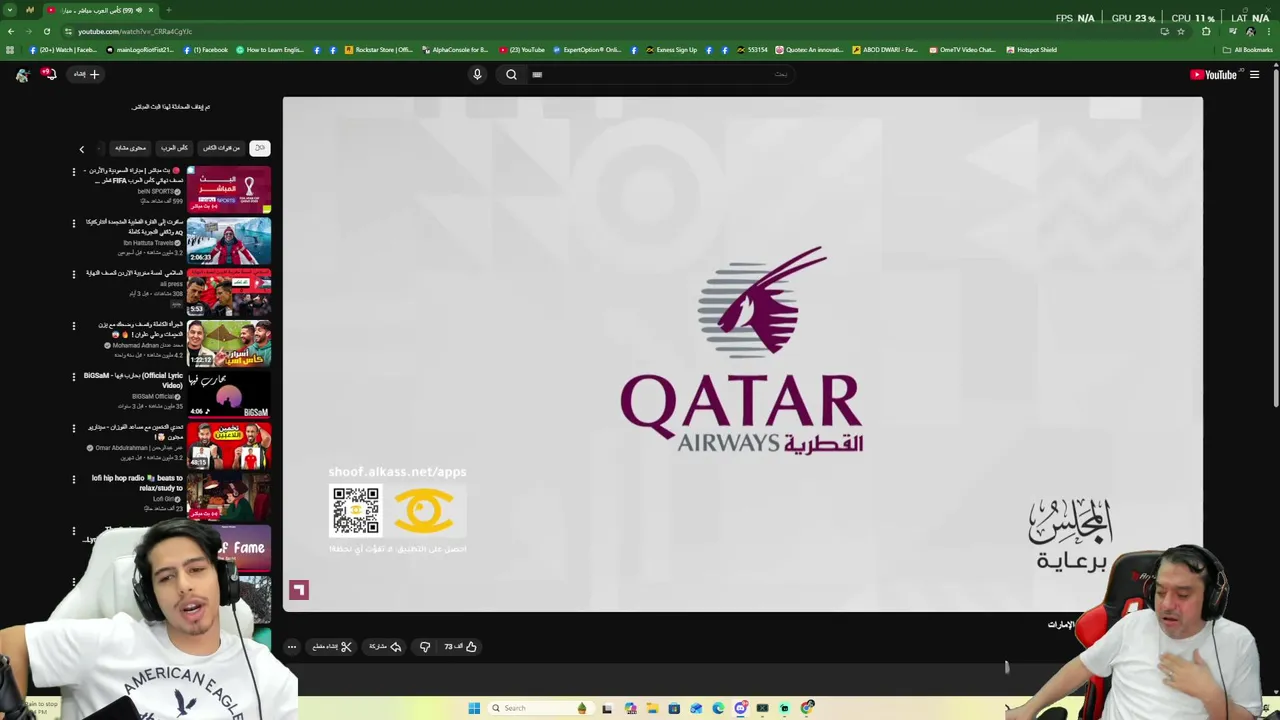The height and width of the screenshot is (720, 1280).
Task: Select the 'All' filter chip
Action: (259, 148)
